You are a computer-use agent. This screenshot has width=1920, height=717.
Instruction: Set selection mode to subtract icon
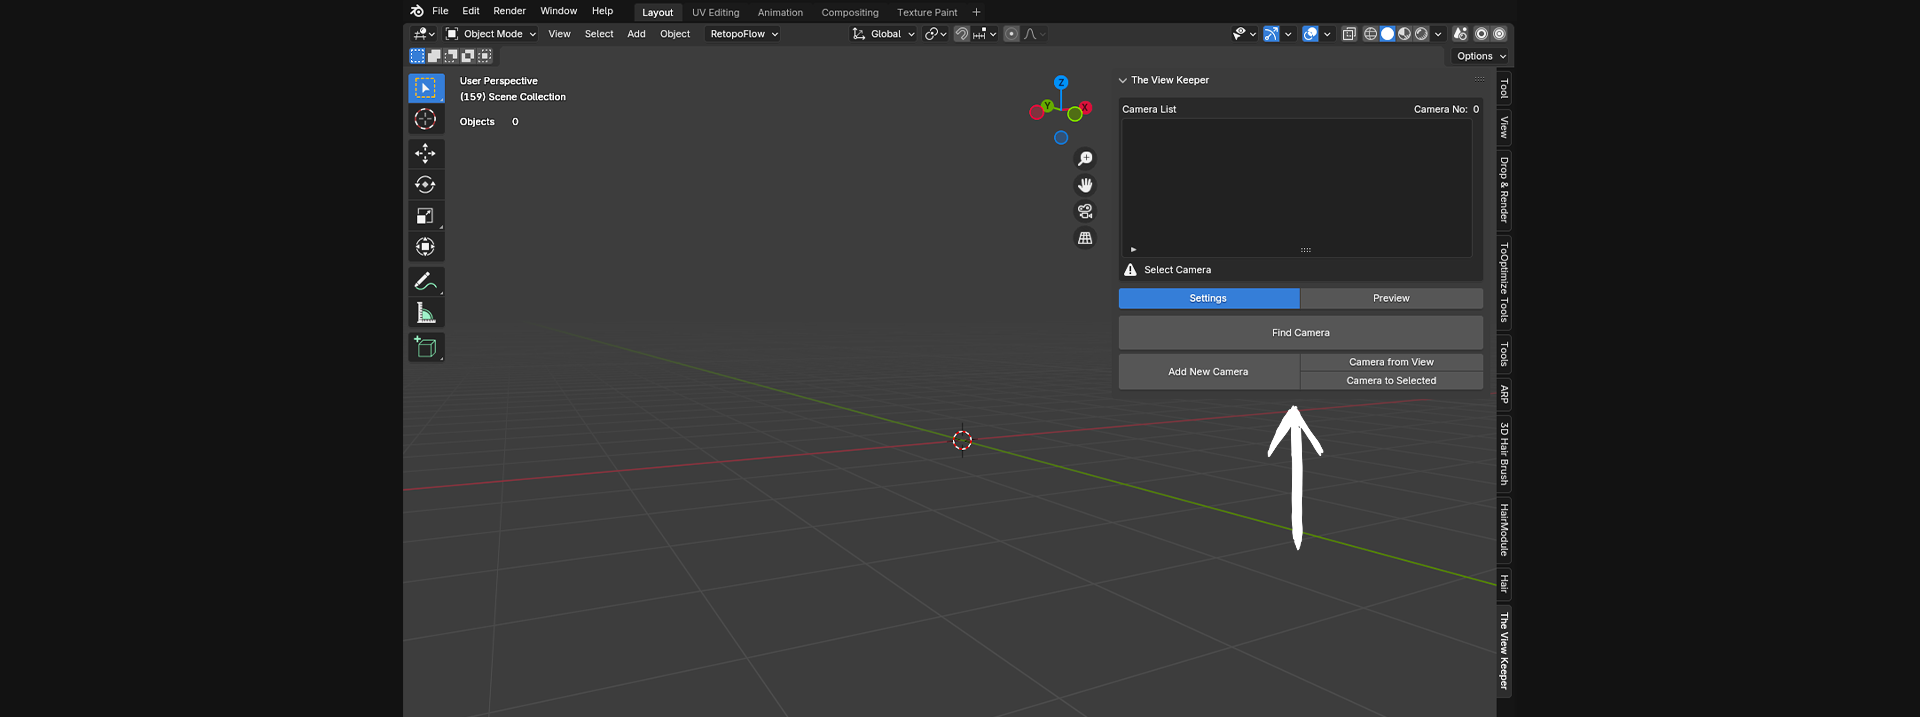[451, 56]
